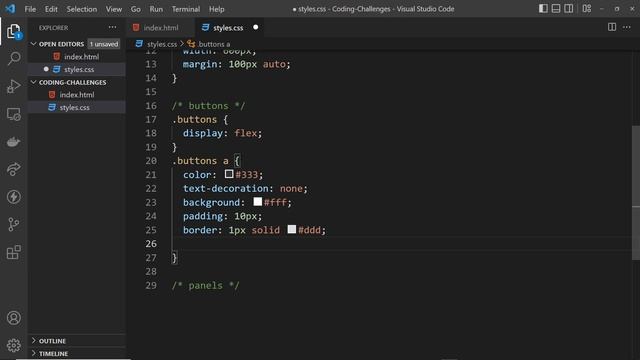Viewport: 640px width, 360px height.
Task: Click 'margin' property on line 13
Action: pyautogui.click(x=200, y=64)
